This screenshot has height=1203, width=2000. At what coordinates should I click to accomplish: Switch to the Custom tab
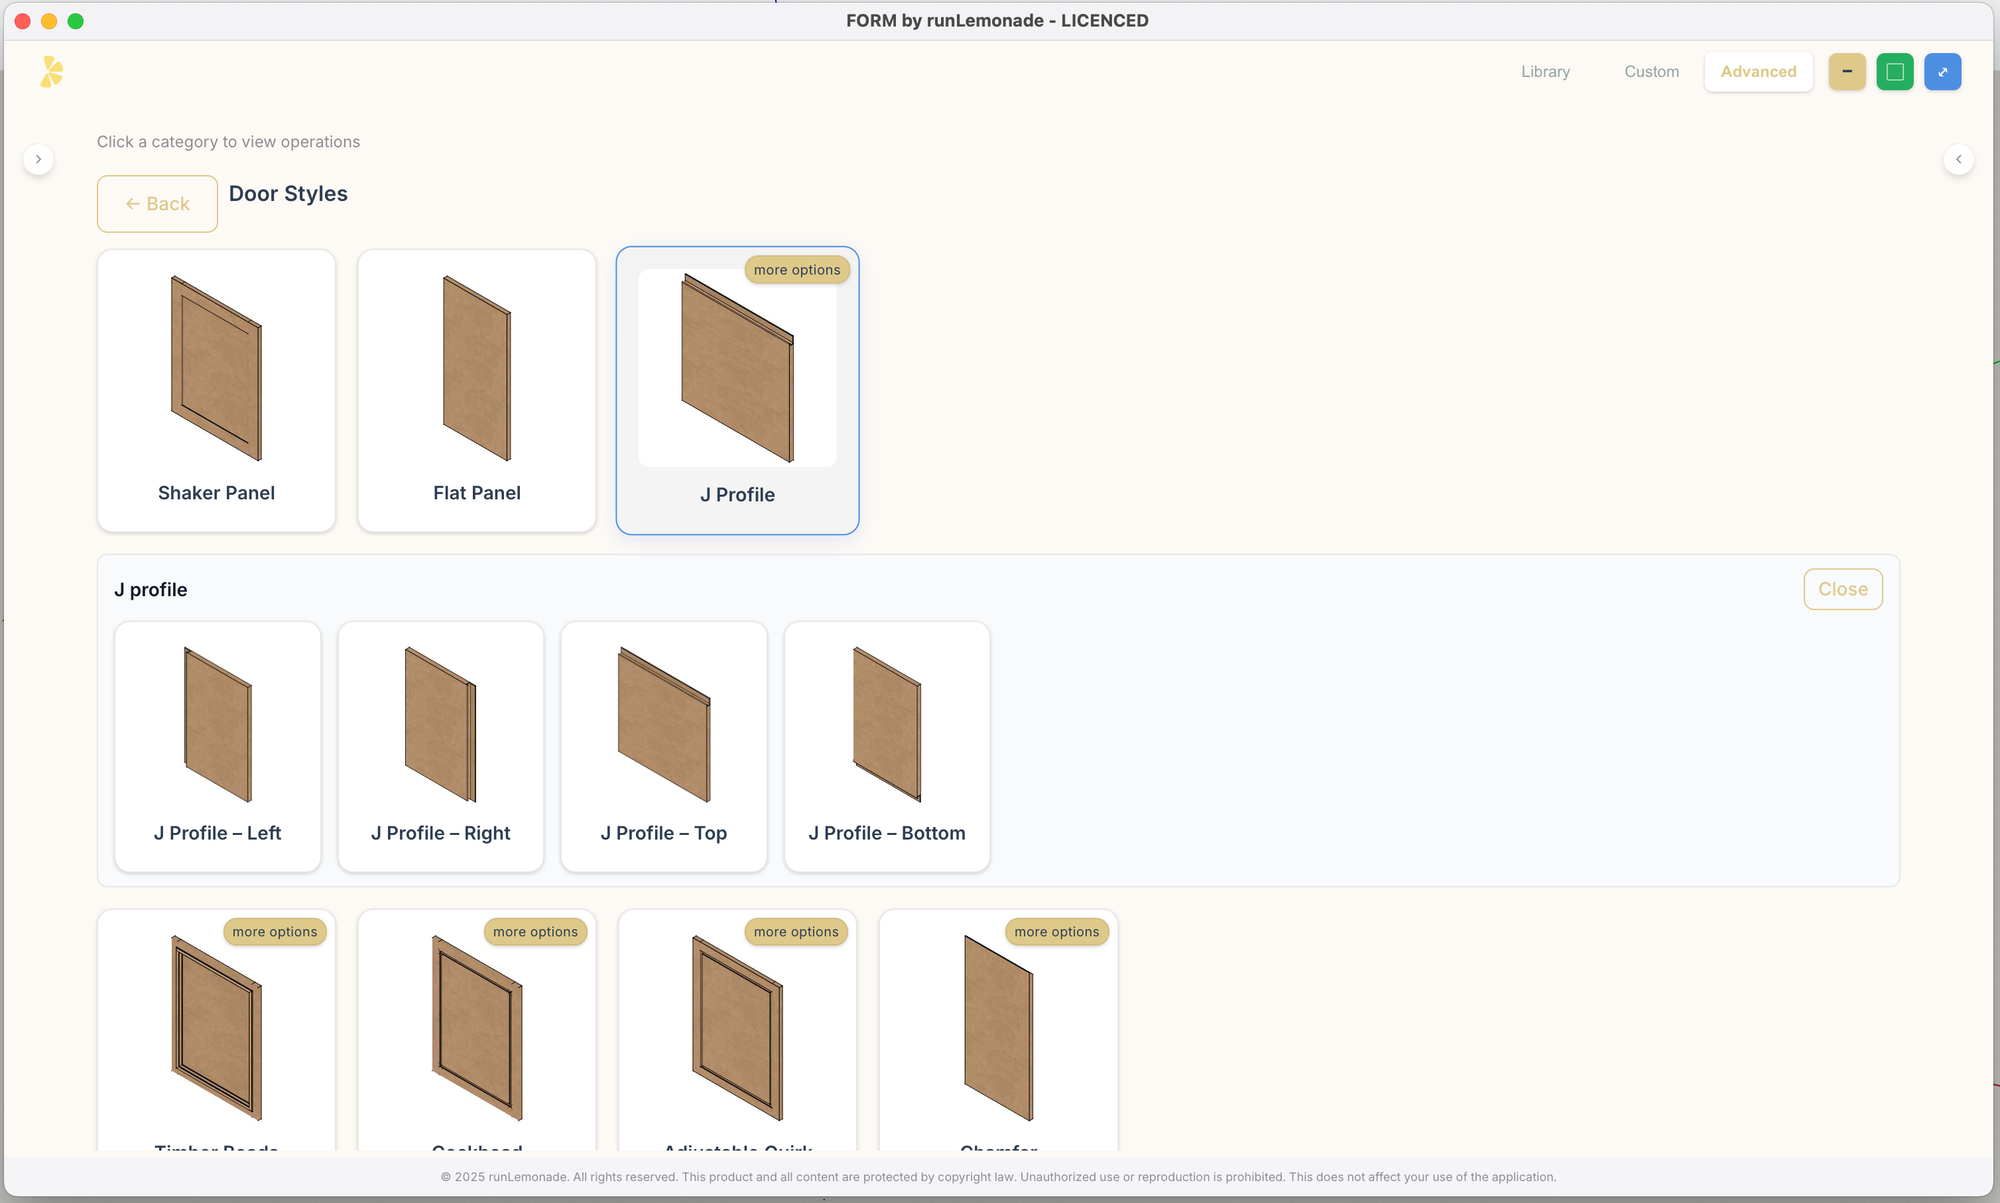[x=1651, y=72]
